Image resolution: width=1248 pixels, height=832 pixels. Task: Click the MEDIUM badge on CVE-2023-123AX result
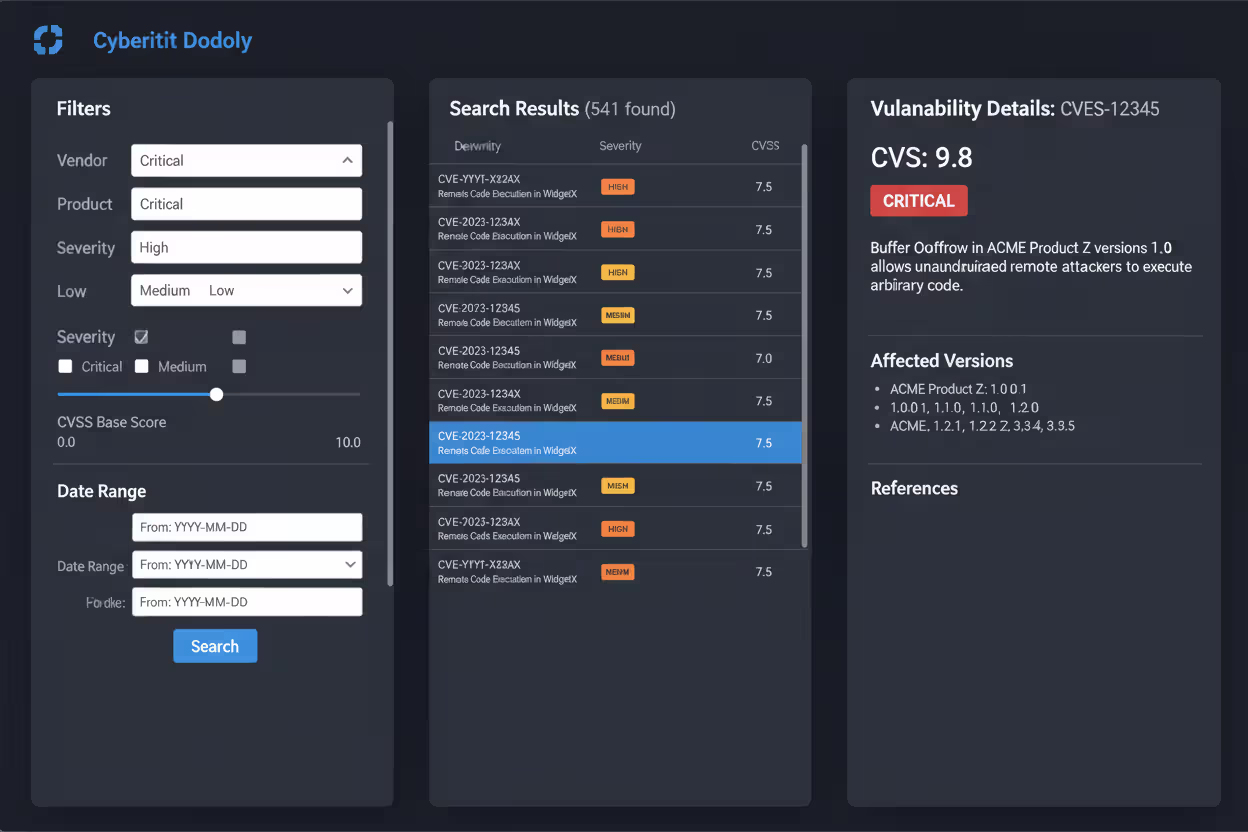[x=617, y=400]
